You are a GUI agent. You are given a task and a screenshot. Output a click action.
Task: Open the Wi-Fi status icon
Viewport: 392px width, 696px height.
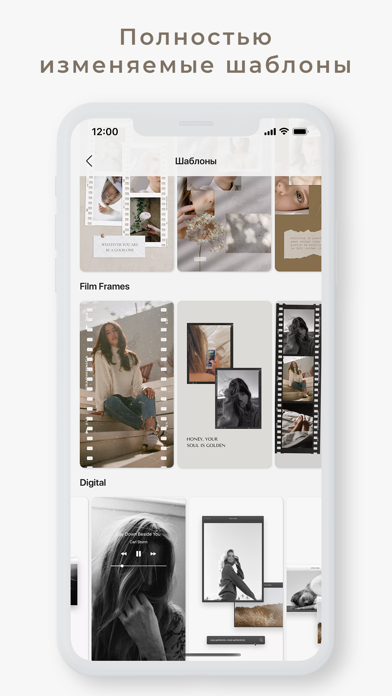click(284, 131)
